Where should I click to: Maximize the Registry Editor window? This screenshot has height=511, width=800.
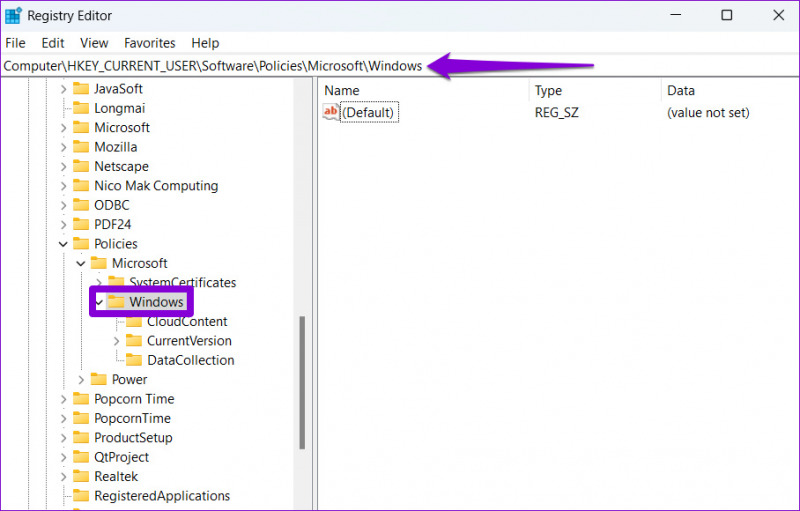pos(727,15)
